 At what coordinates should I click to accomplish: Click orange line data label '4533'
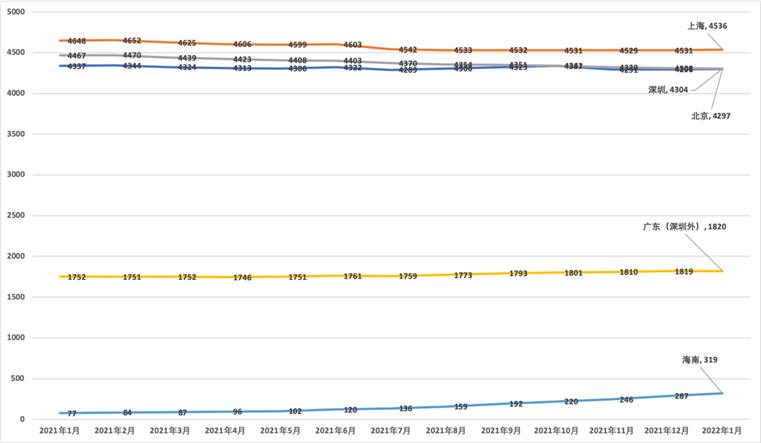click(463, 50)
